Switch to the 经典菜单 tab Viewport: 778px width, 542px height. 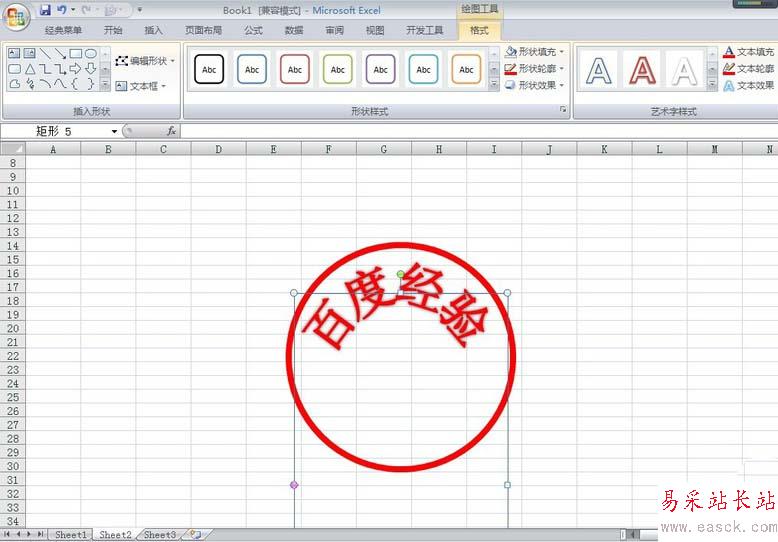(x=63, y=30)
